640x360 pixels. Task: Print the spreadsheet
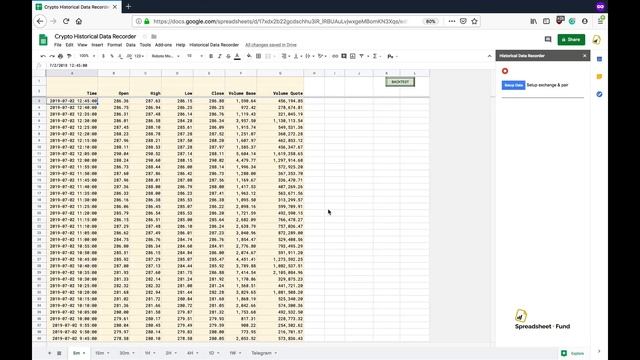tap(60, 56)
